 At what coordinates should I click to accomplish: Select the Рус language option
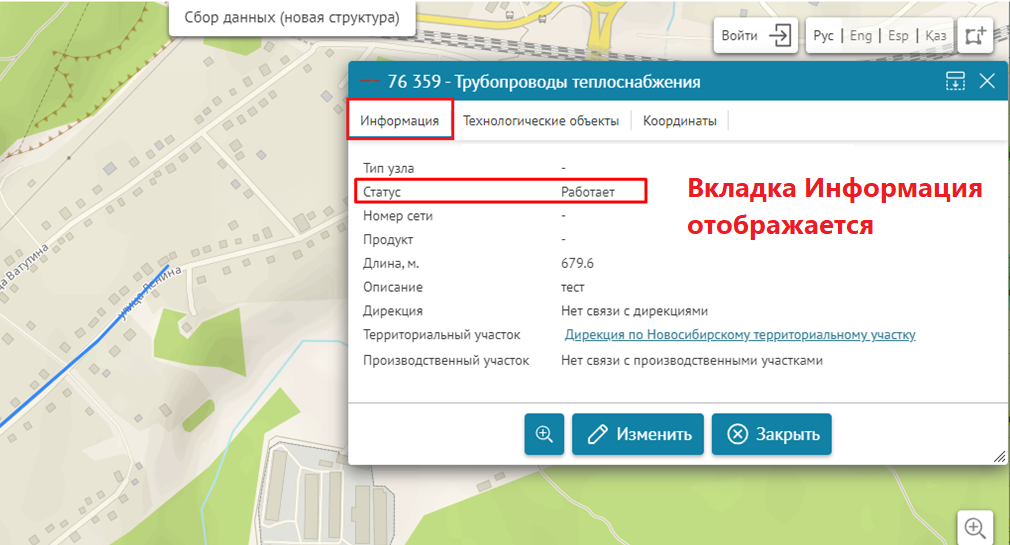pyautogui.click(x=823, y=36)
